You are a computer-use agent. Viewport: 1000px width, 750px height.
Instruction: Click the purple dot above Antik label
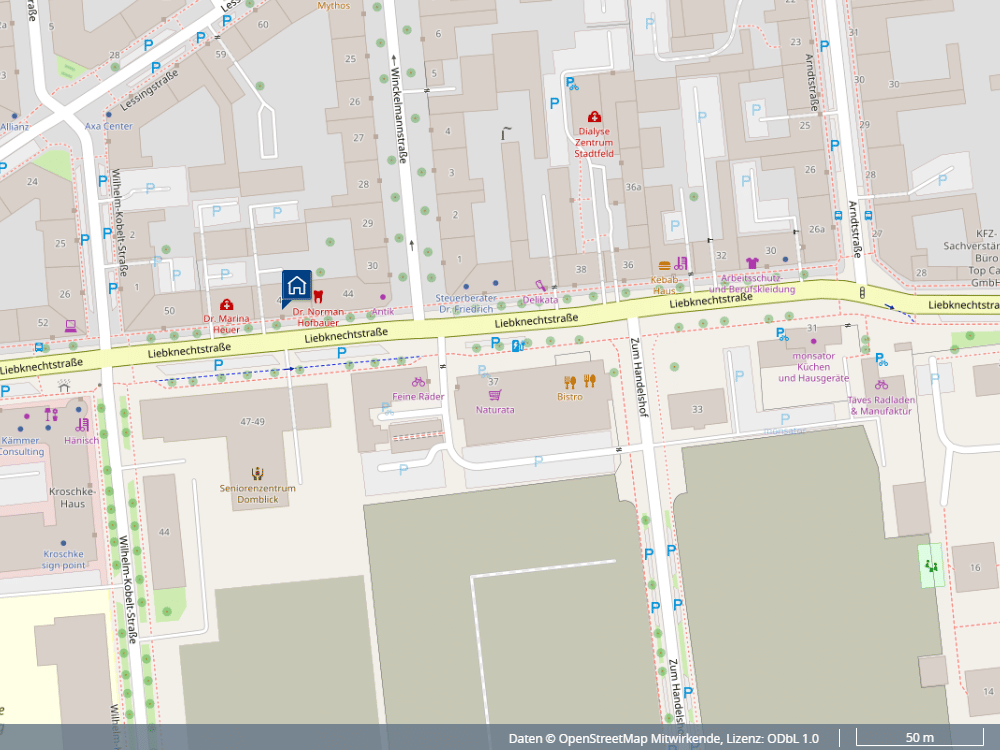pyautogui.click(x=383, y=297)
